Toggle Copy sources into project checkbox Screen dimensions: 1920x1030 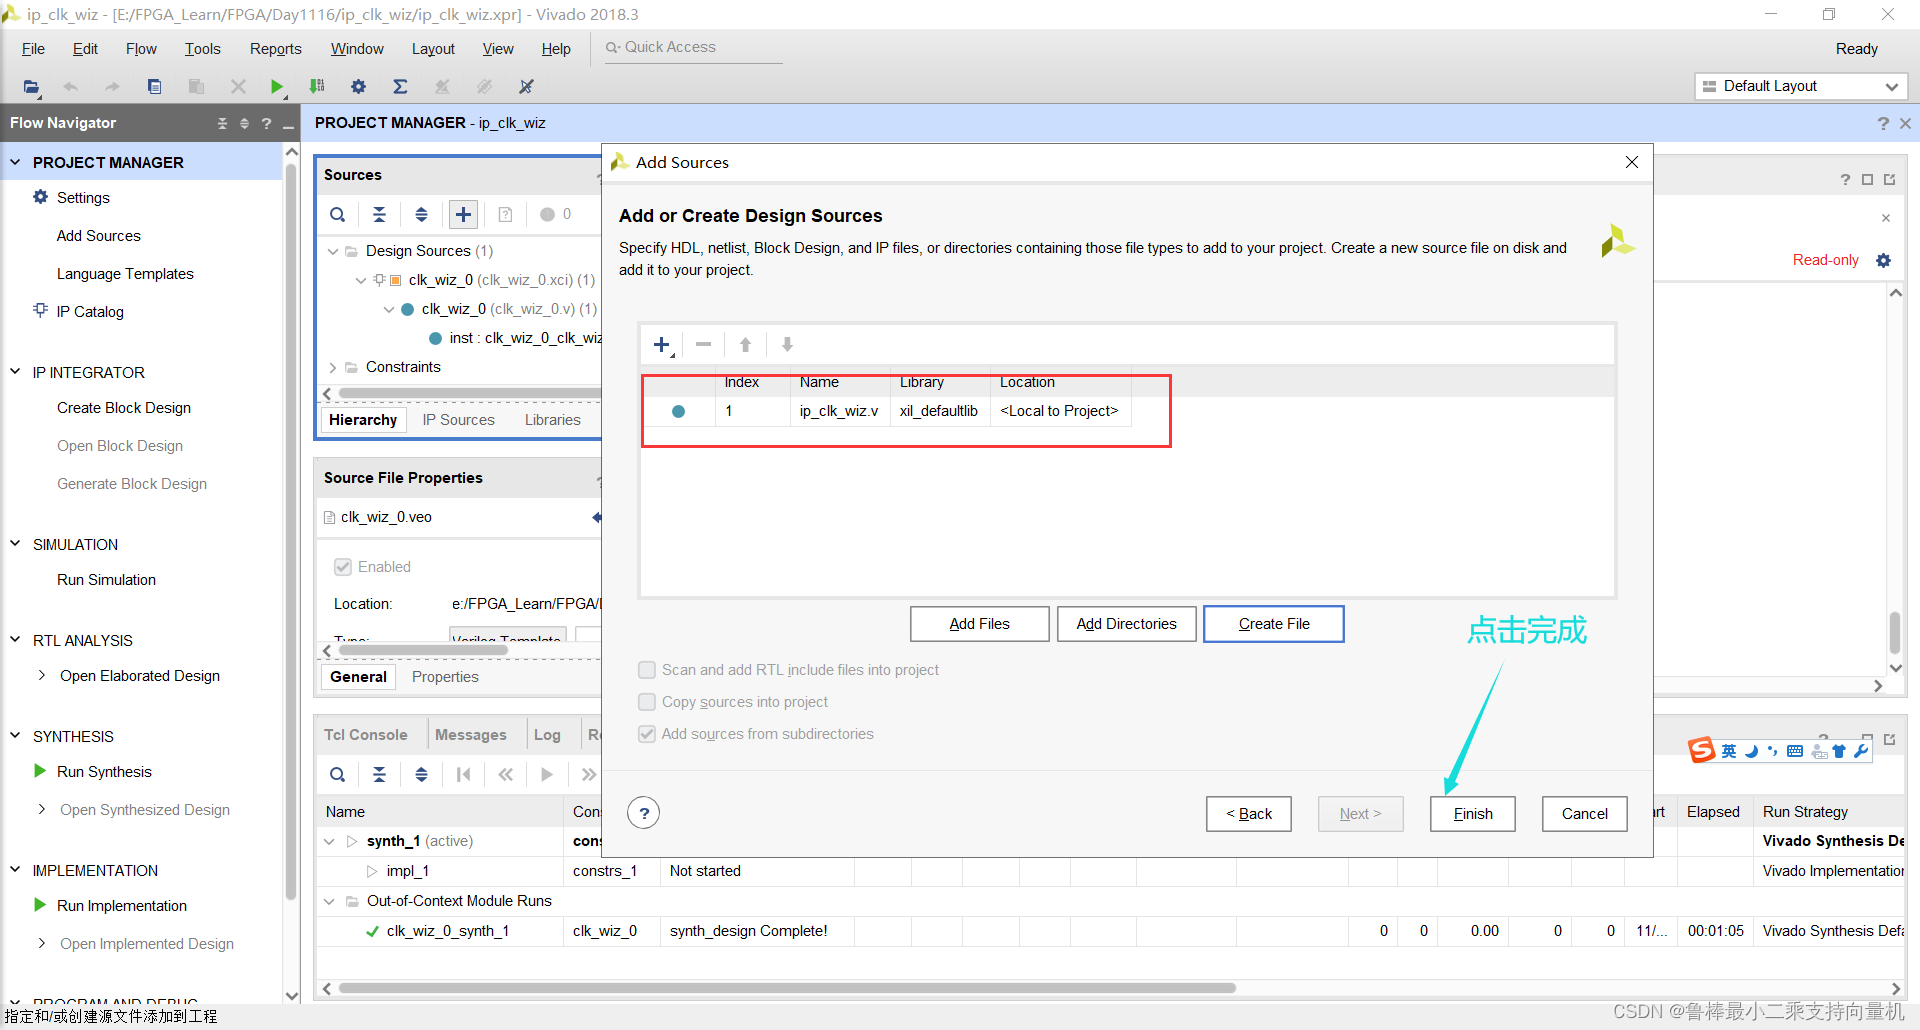click(x=647, y=702)
